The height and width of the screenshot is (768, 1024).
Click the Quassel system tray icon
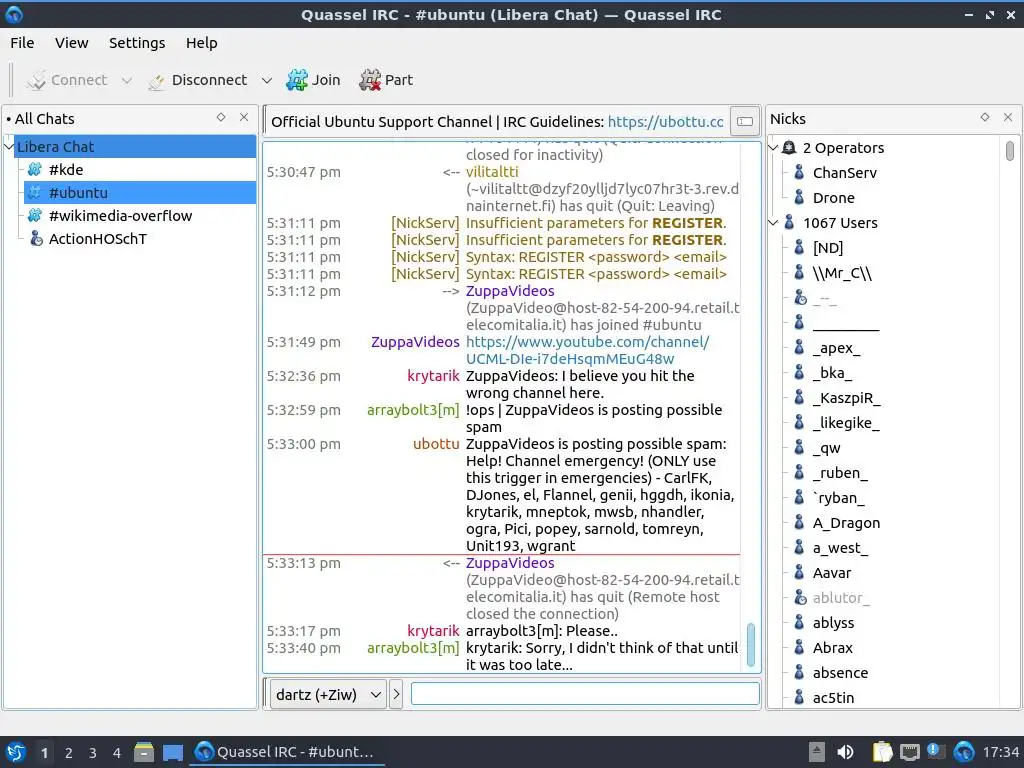click(964, 752)
